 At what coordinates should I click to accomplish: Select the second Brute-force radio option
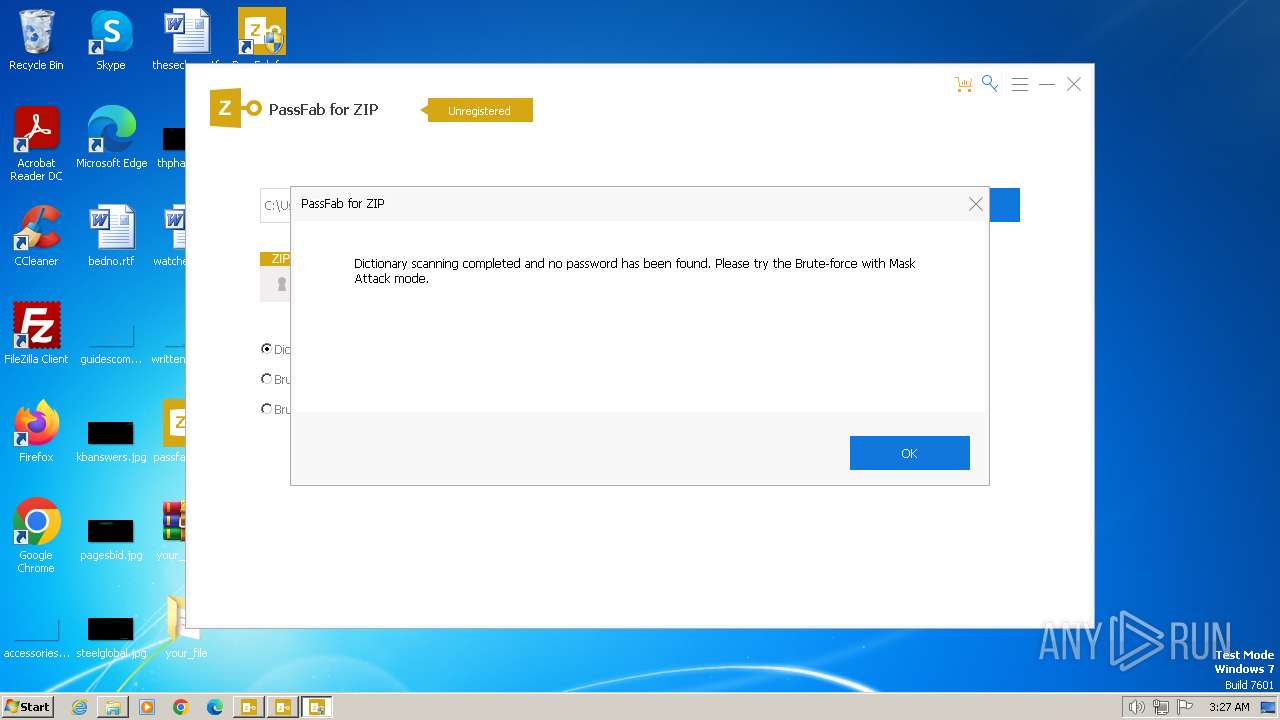(x=266, y=379)
